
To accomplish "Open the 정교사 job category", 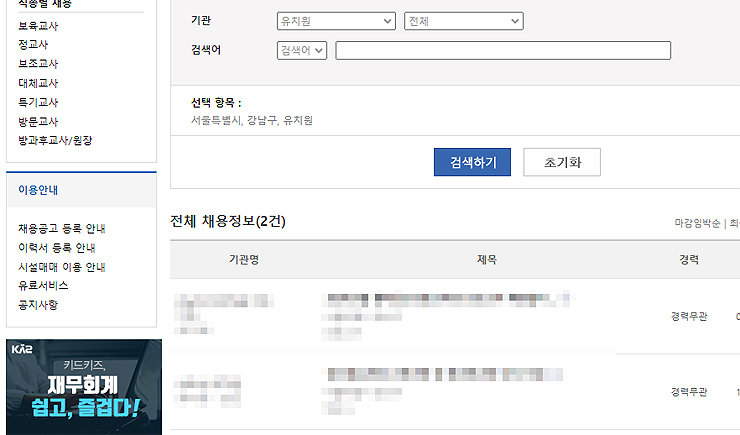I will [x=33, y=44].
